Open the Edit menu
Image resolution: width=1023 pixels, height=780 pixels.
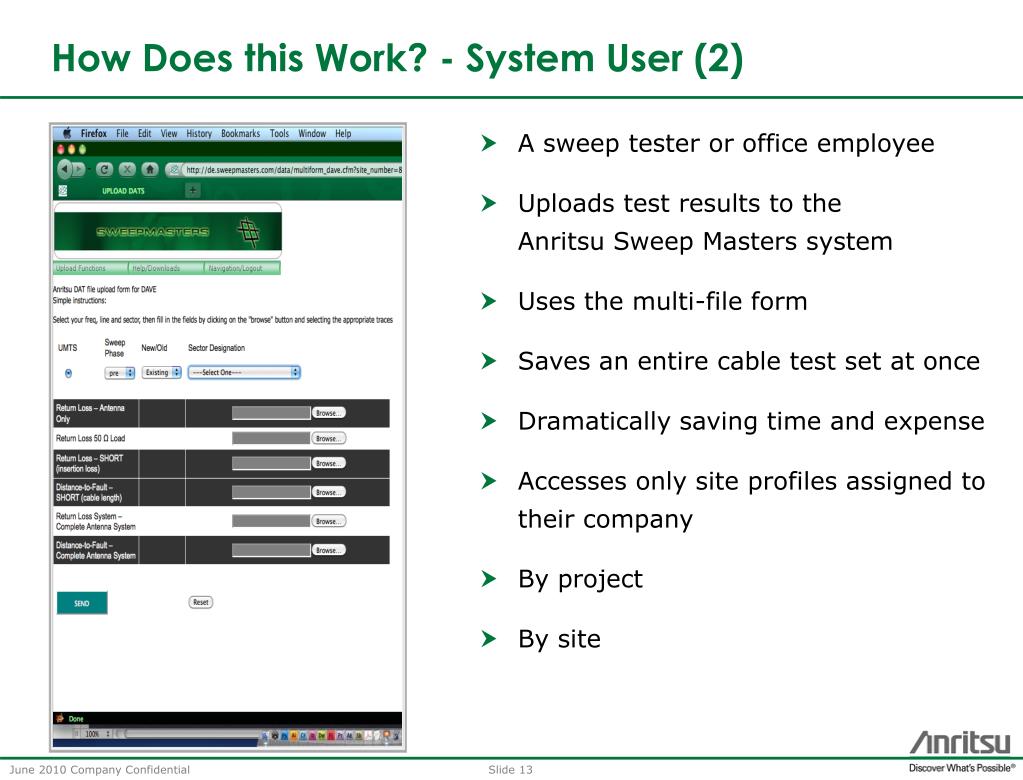(144, 133)
